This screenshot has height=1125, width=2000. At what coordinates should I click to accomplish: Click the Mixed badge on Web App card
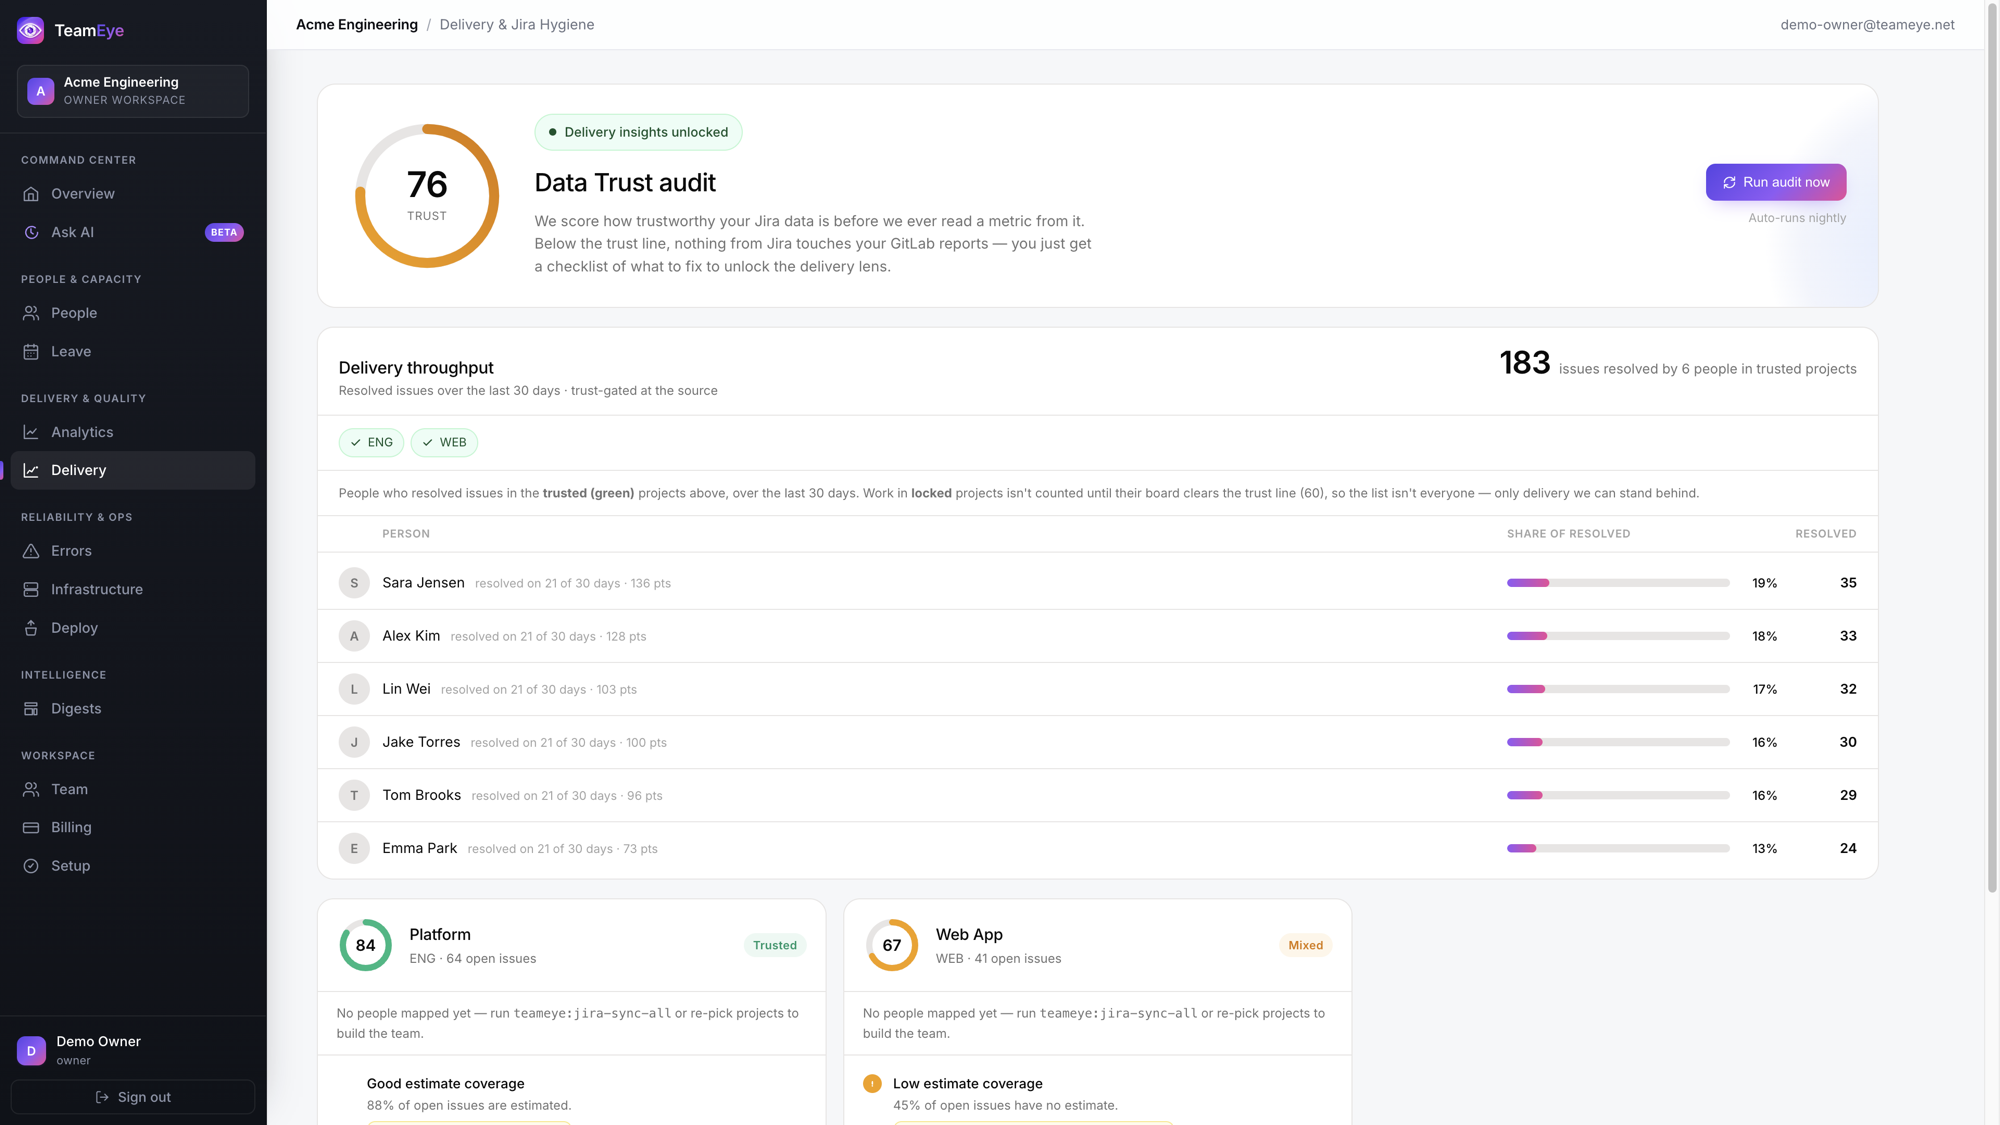pyautogui.click(x=1305, y=945)
